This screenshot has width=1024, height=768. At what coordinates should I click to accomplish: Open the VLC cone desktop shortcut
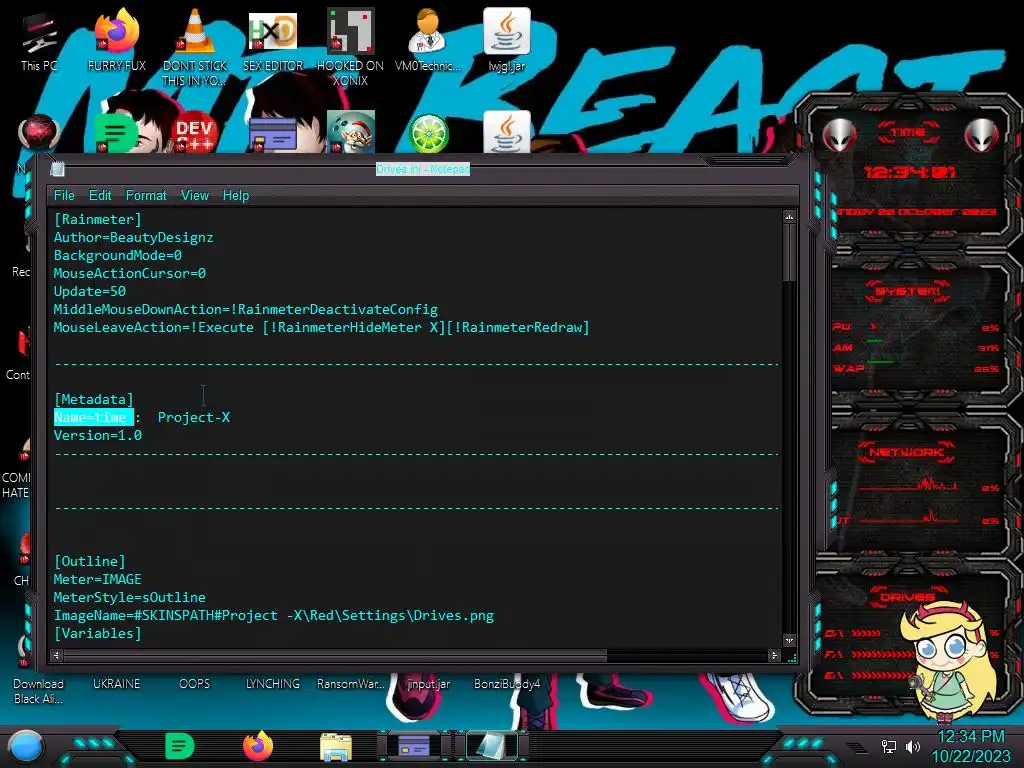pos(195,46)
